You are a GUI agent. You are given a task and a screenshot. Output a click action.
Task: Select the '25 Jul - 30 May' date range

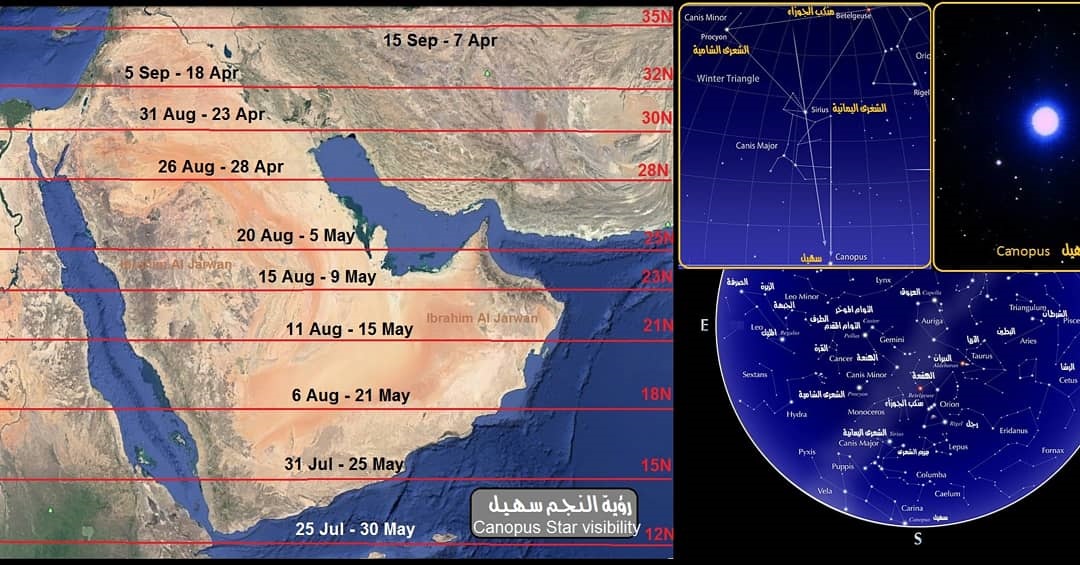click(x=355, y=530)
